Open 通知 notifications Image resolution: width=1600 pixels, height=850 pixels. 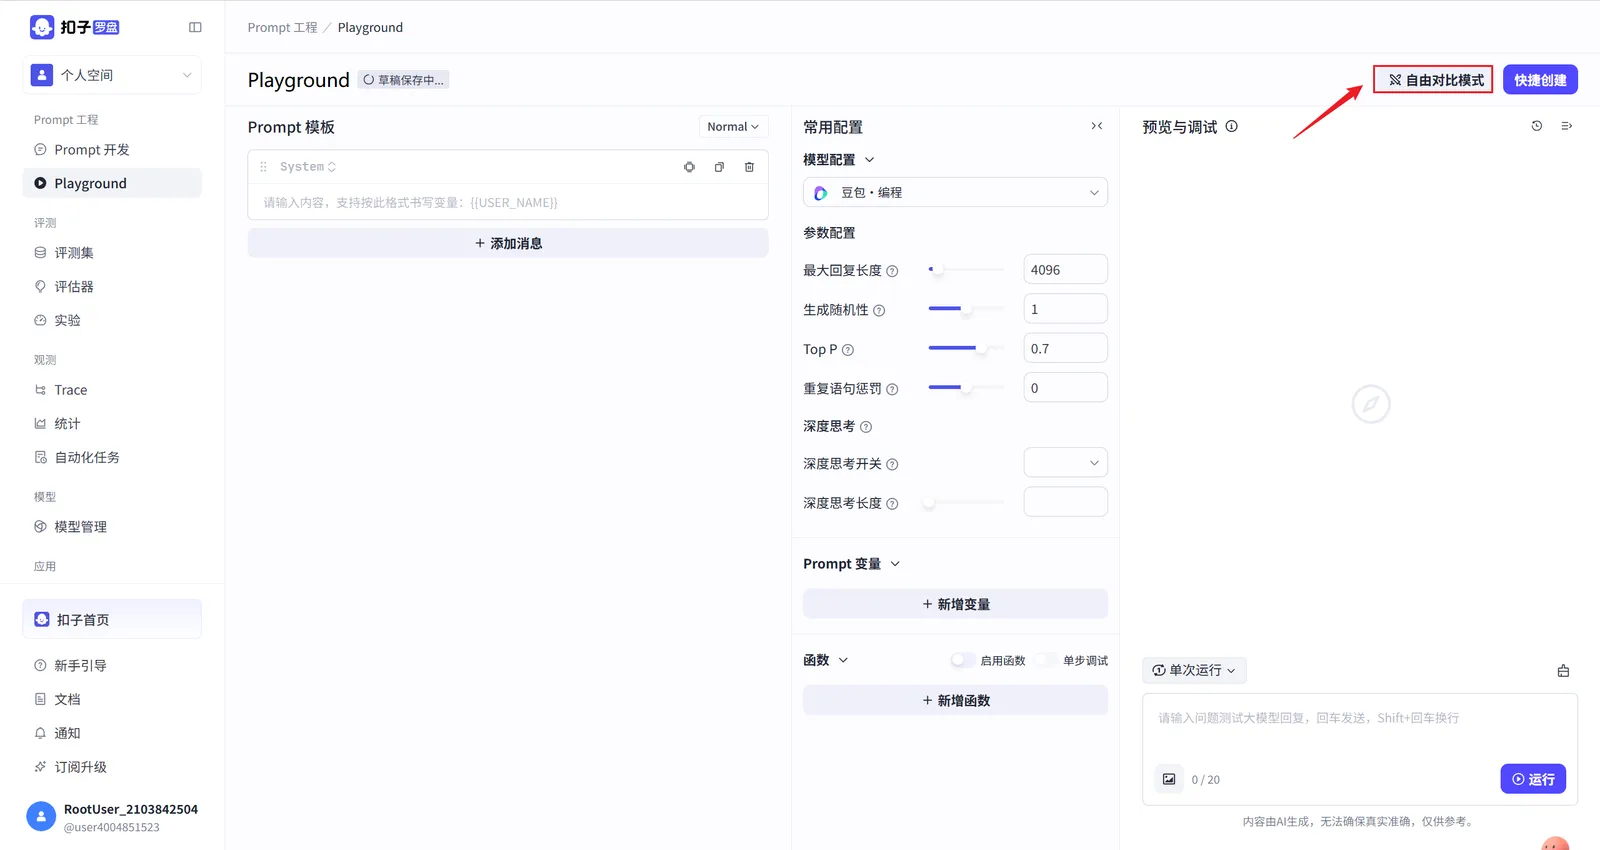tap(112, 734)
